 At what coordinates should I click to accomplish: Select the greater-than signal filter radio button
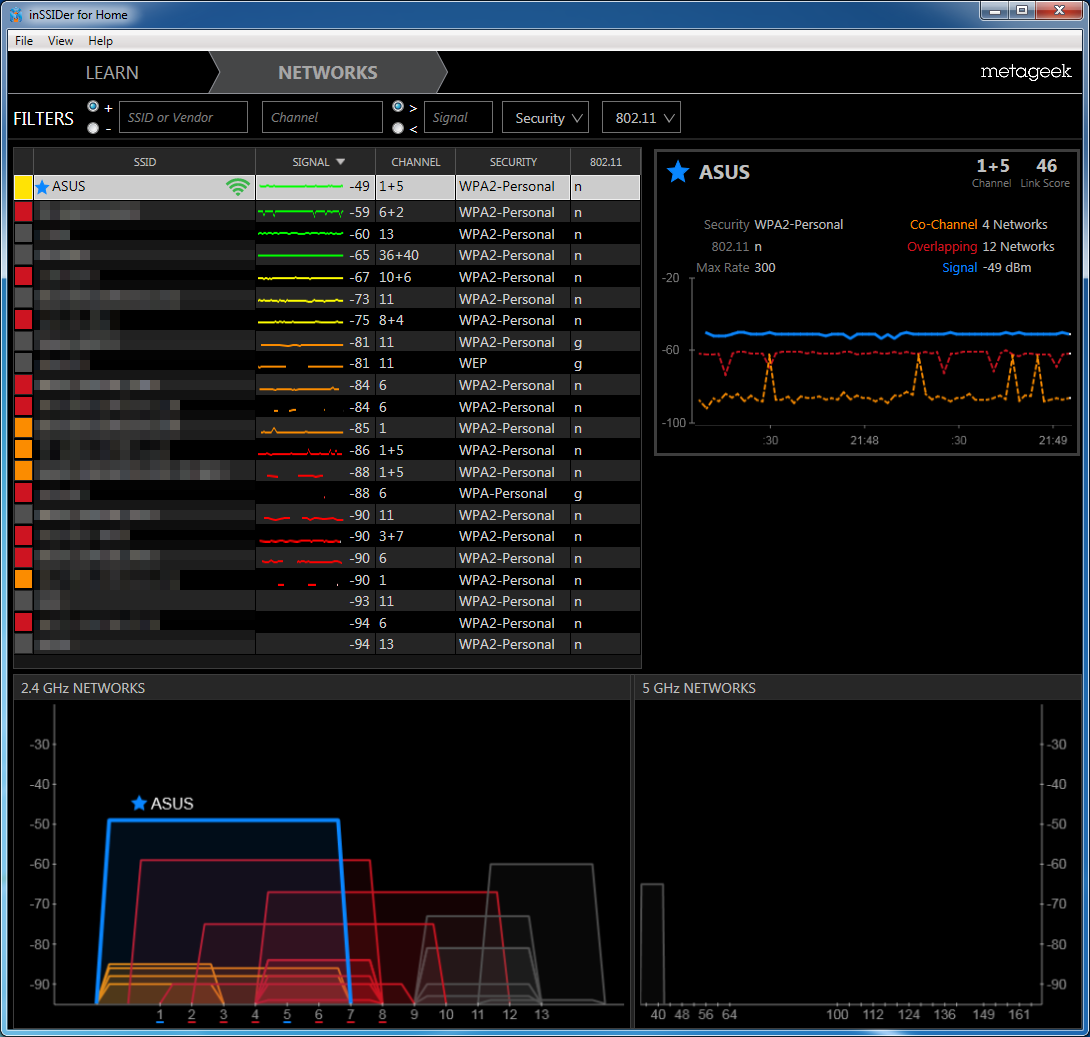click(x=398, y=106)
